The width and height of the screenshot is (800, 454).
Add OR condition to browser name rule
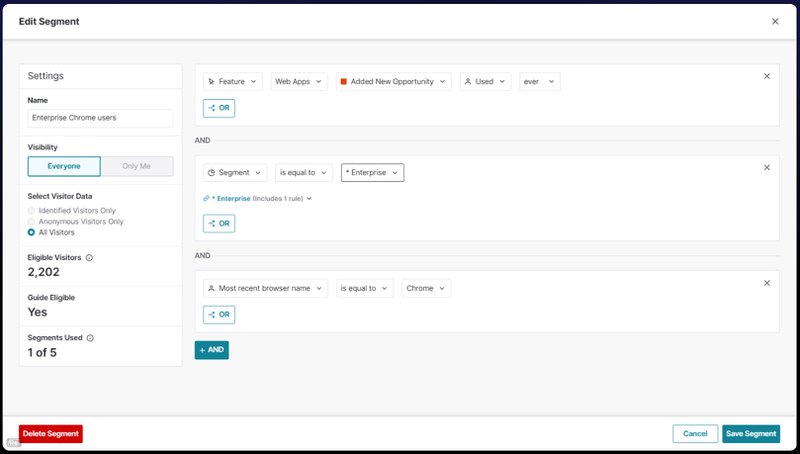[x=219, y=315]
